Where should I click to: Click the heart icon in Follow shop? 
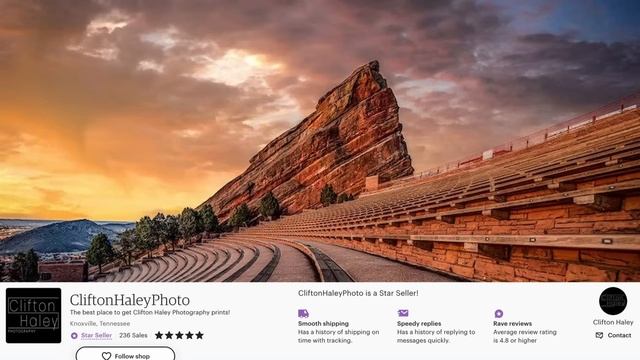tap(107, 356)
